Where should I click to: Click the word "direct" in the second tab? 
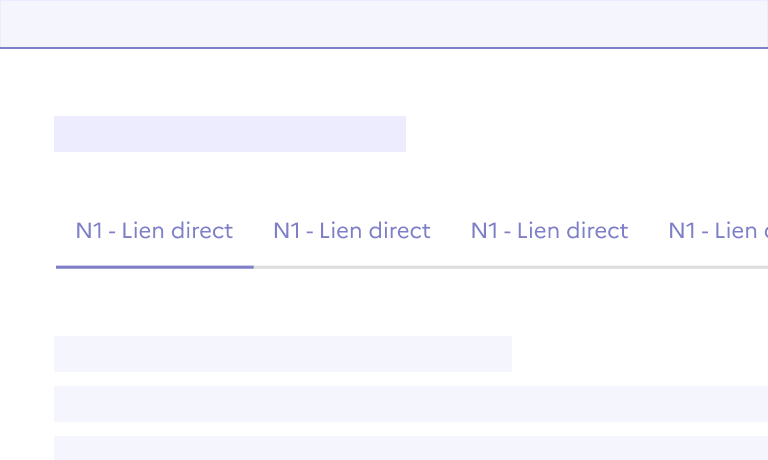(x=399, y=231)
